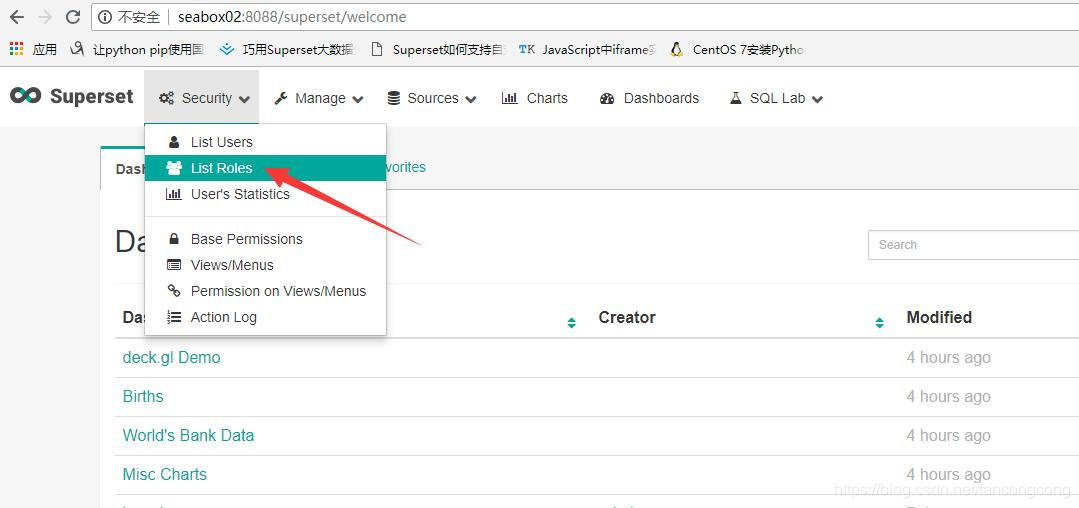Click '4 hours ago' in deck.gl Demo row

point(948,358)
